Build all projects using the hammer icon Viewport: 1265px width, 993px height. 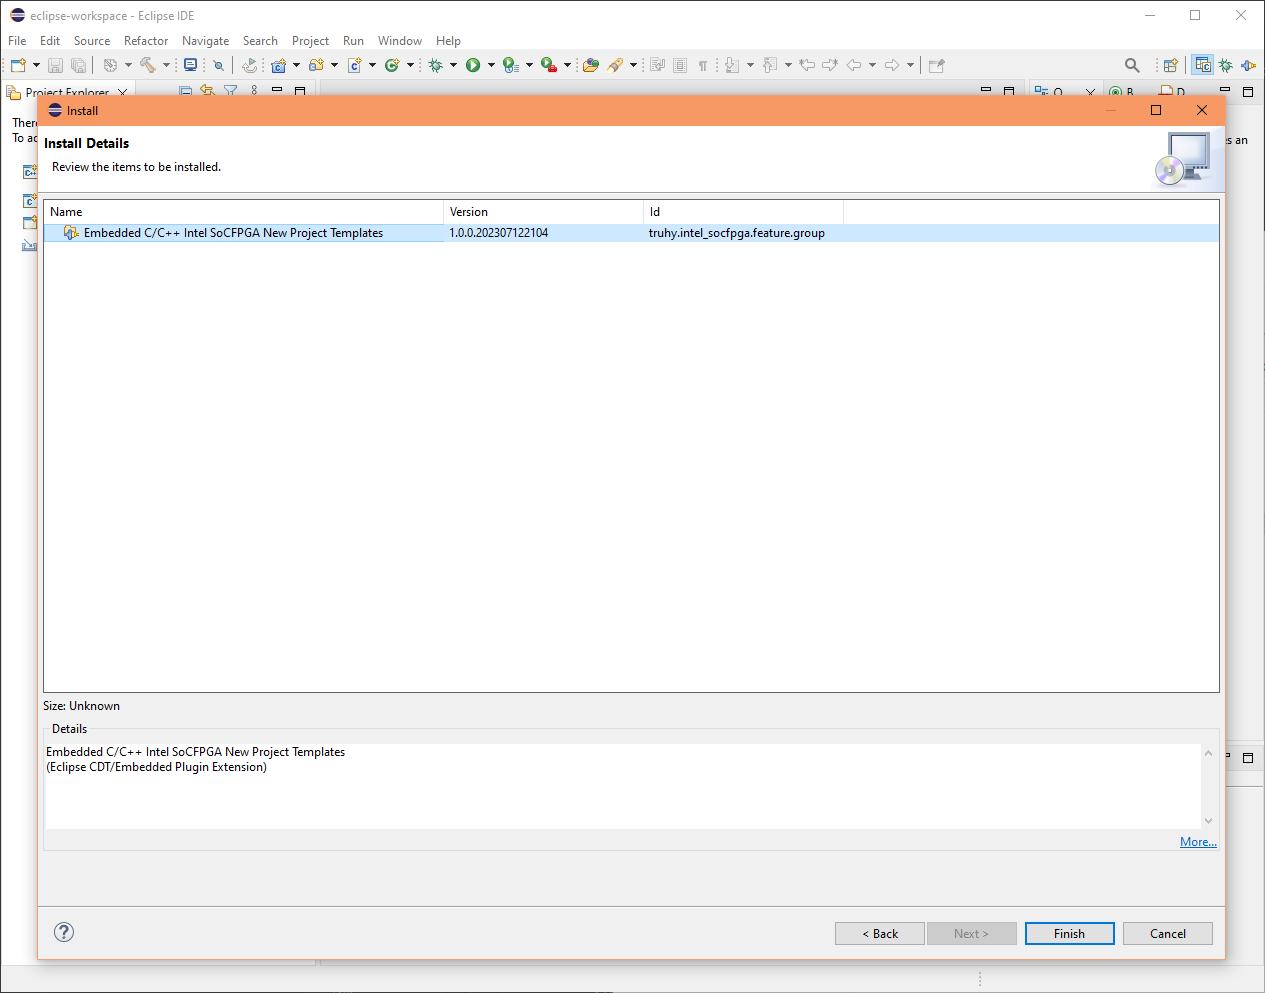147,65
